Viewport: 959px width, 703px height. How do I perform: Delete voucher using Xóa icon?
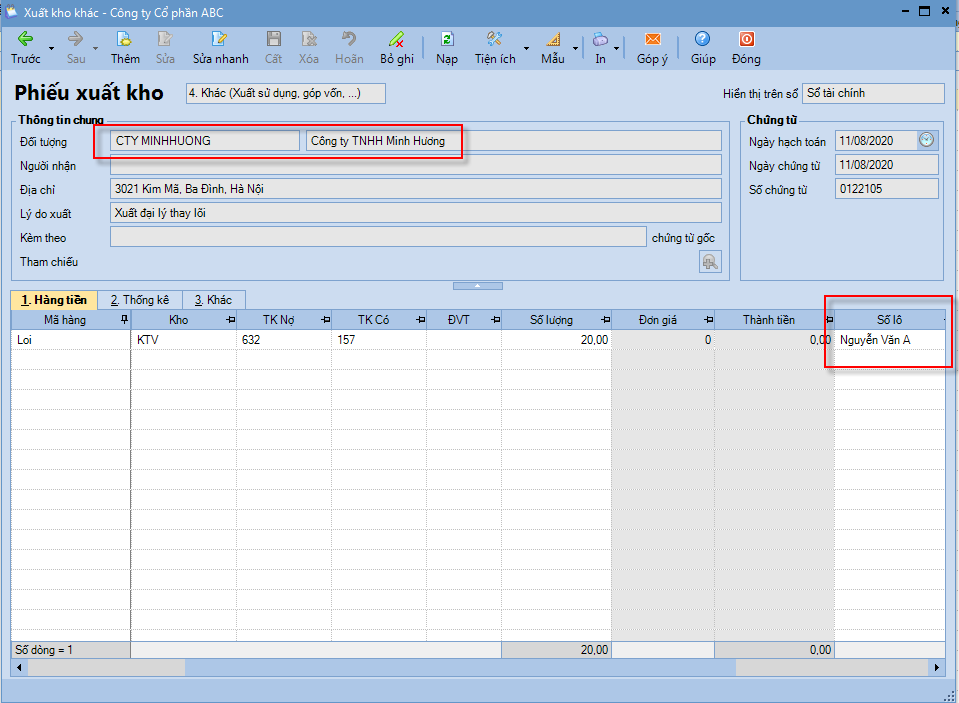(309, 39)
